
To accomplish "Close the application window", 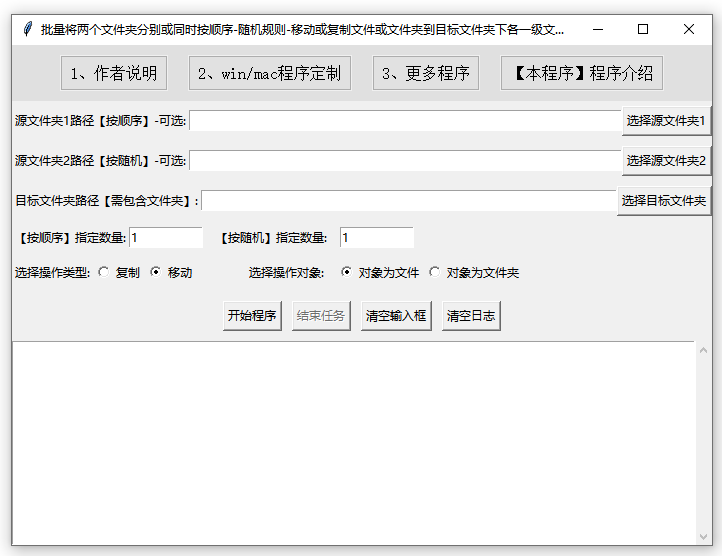I will pos(689,29).
